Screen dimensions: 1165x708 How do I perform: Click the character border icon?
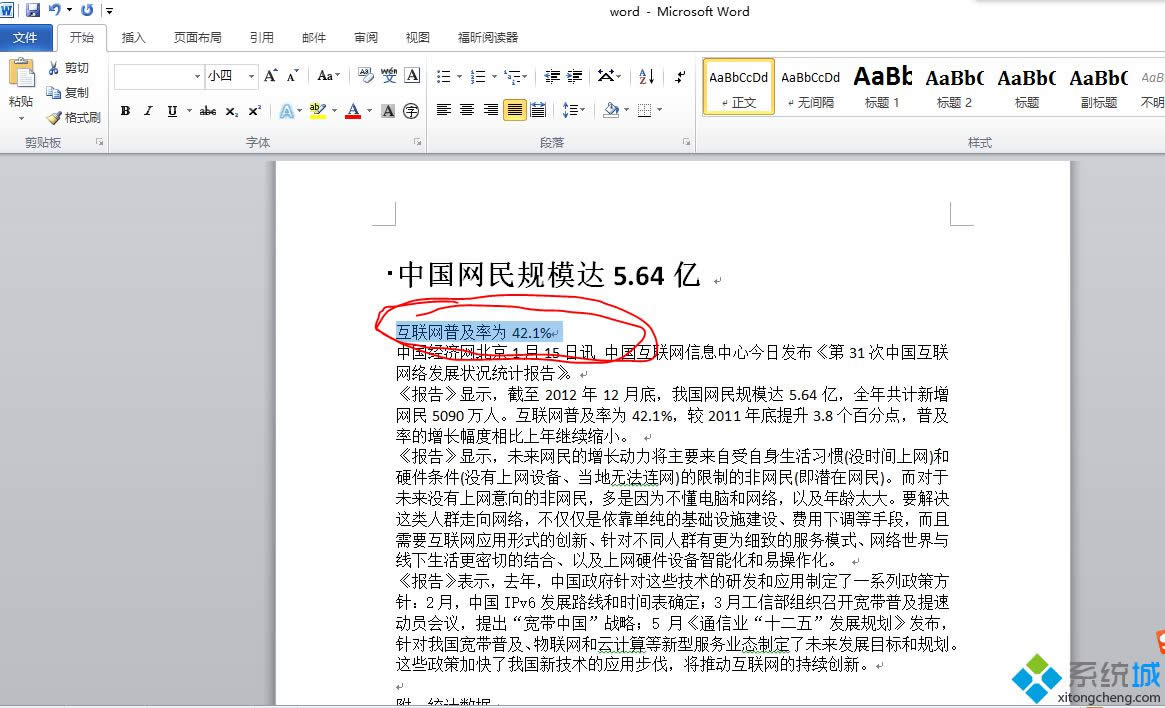[412, 75]
